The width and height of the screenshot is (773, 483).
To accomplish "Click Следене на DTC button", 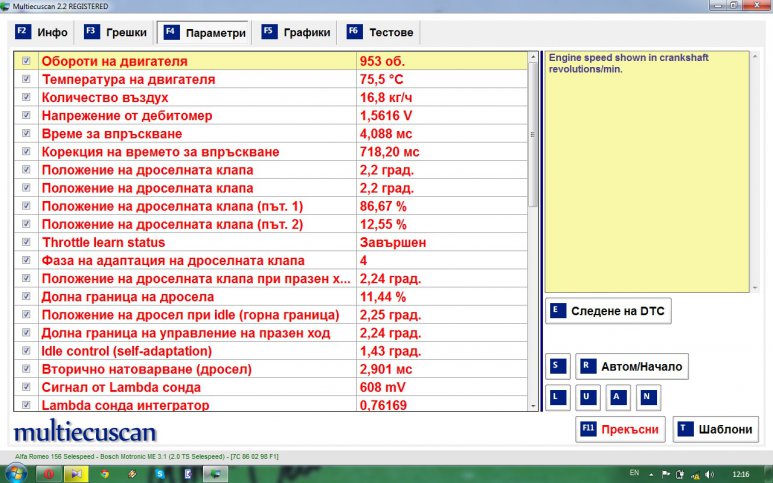I will (607, 311).
